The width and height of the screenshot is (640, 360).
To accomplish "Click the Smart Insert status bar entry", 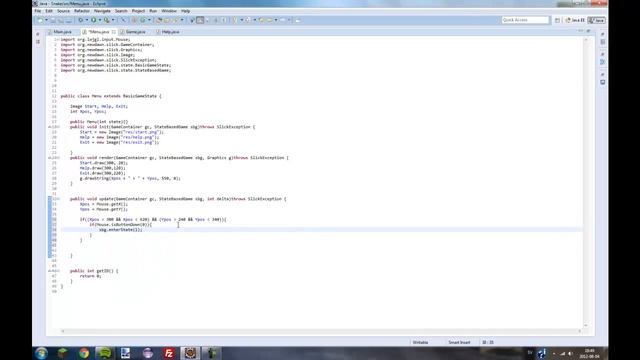I will (x=459, y=342).
